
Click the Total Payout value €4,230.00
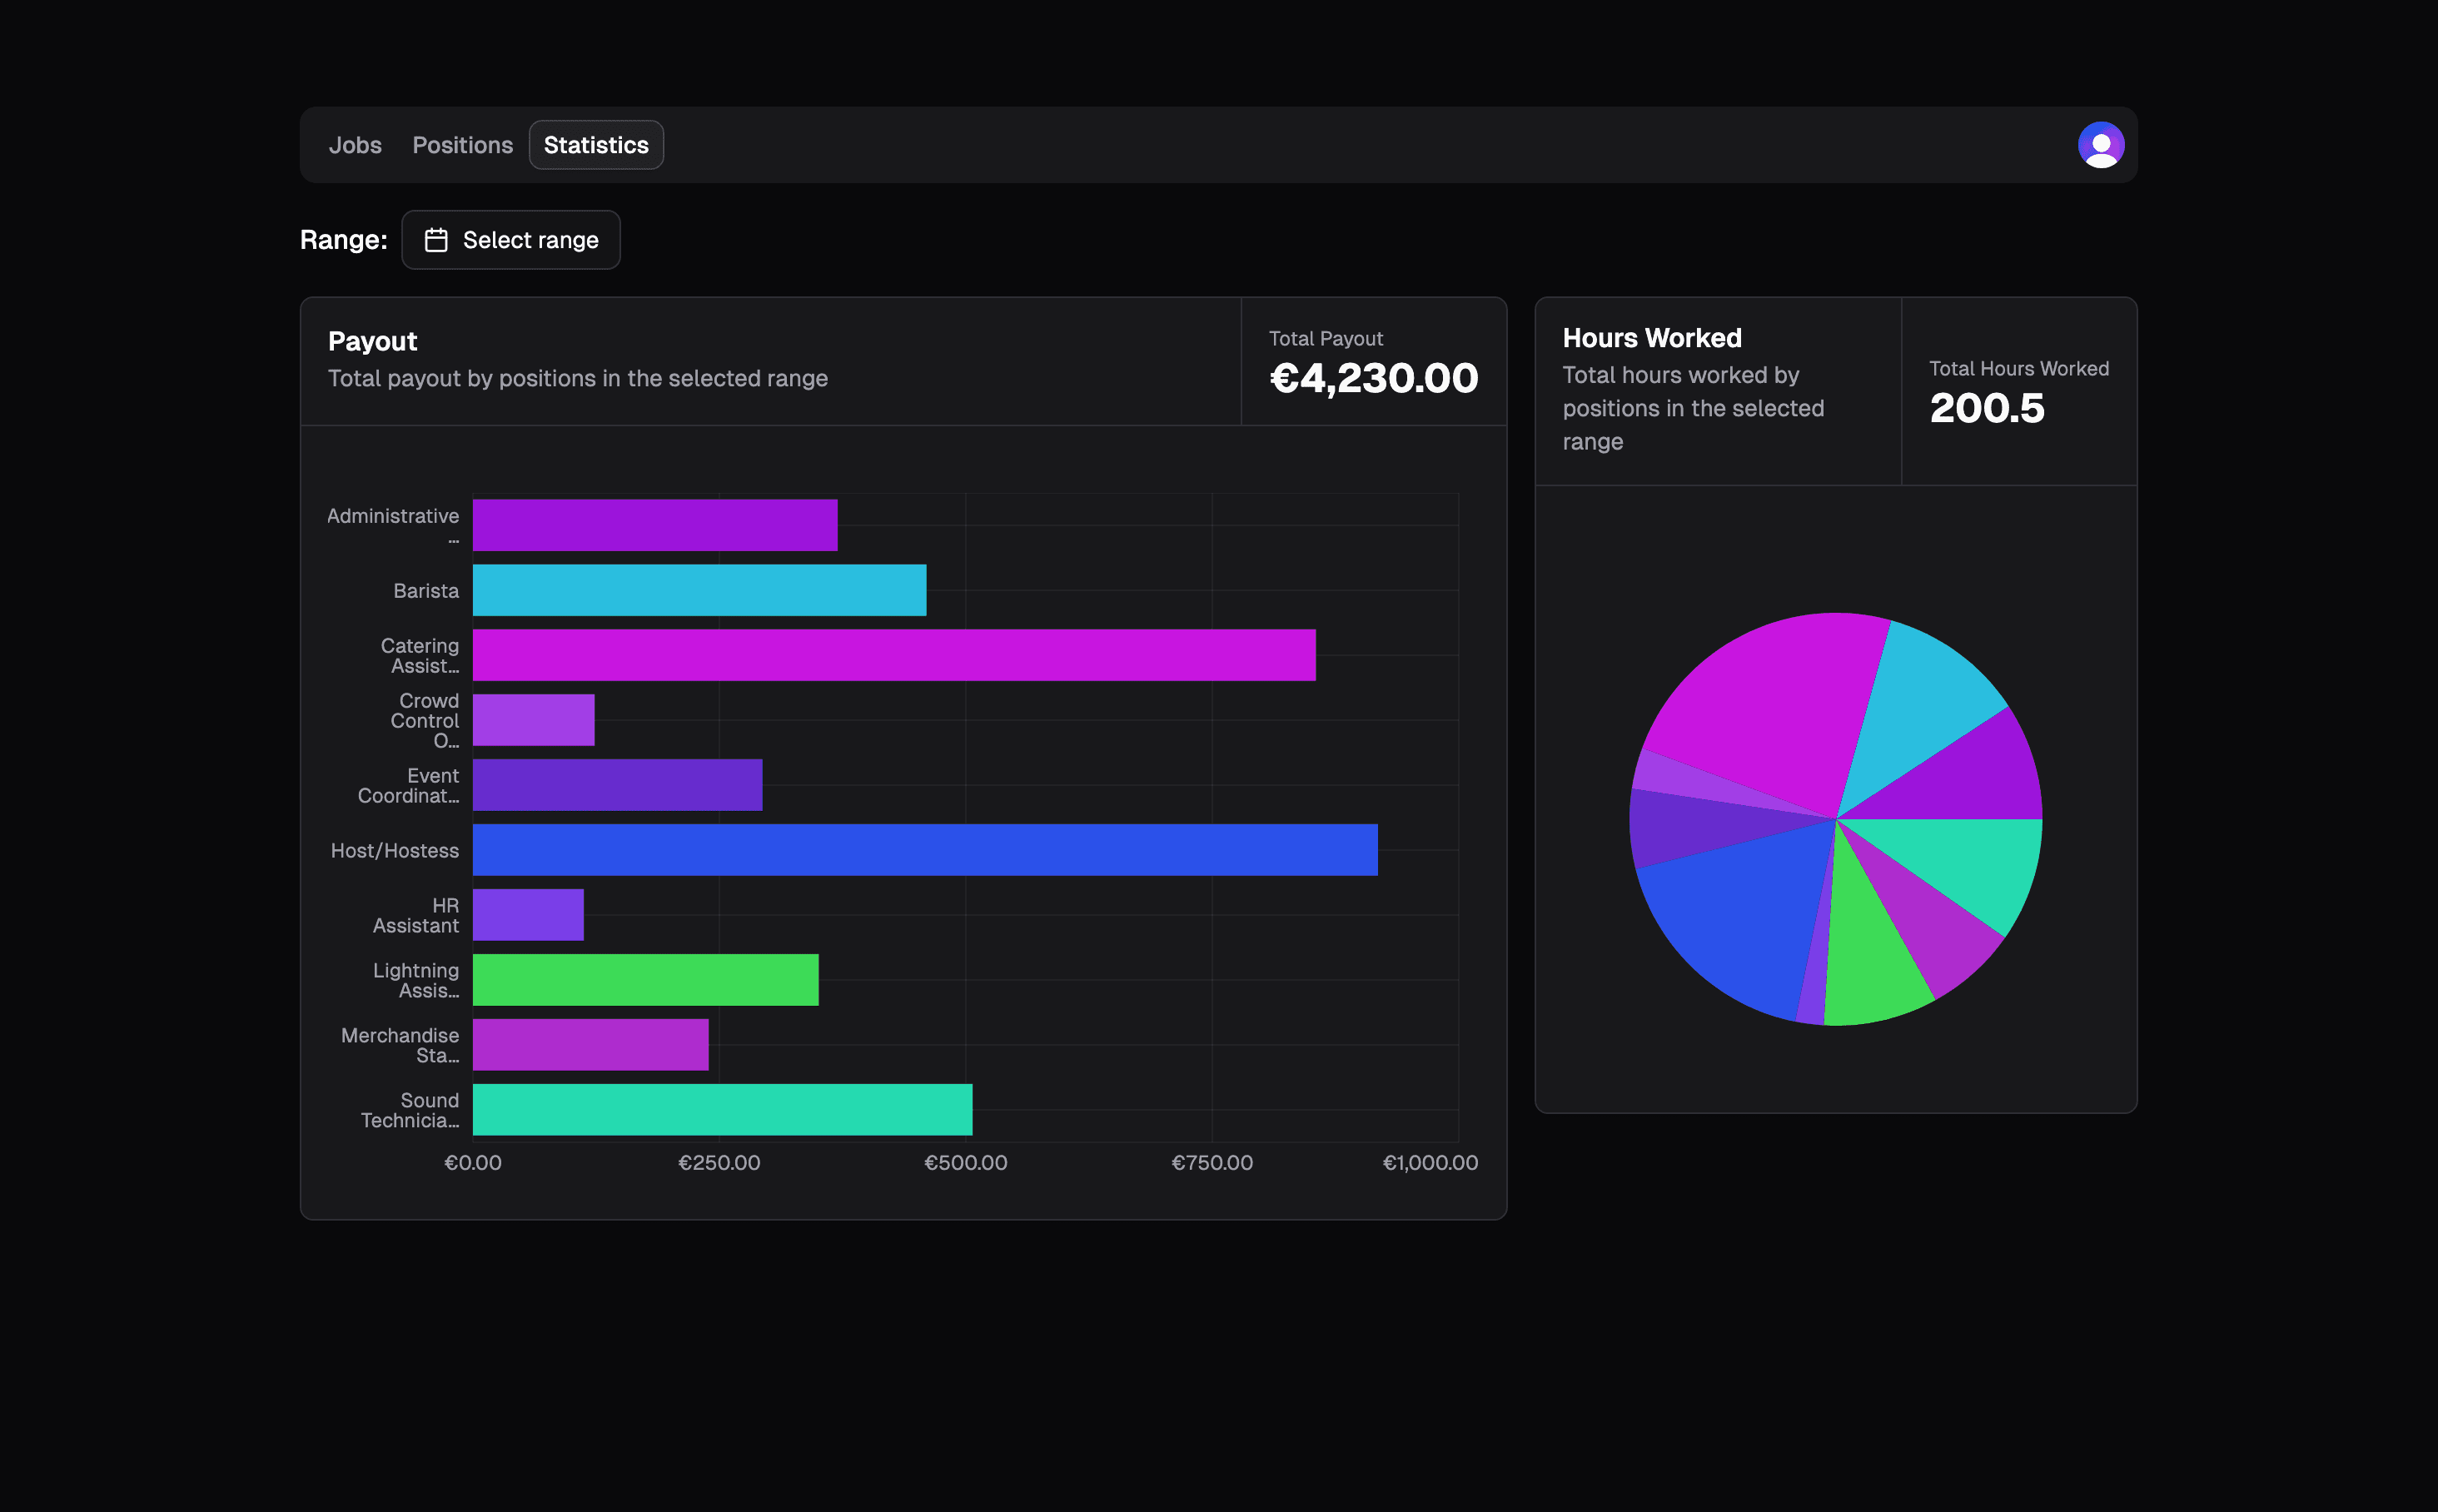pos(1372,378)
